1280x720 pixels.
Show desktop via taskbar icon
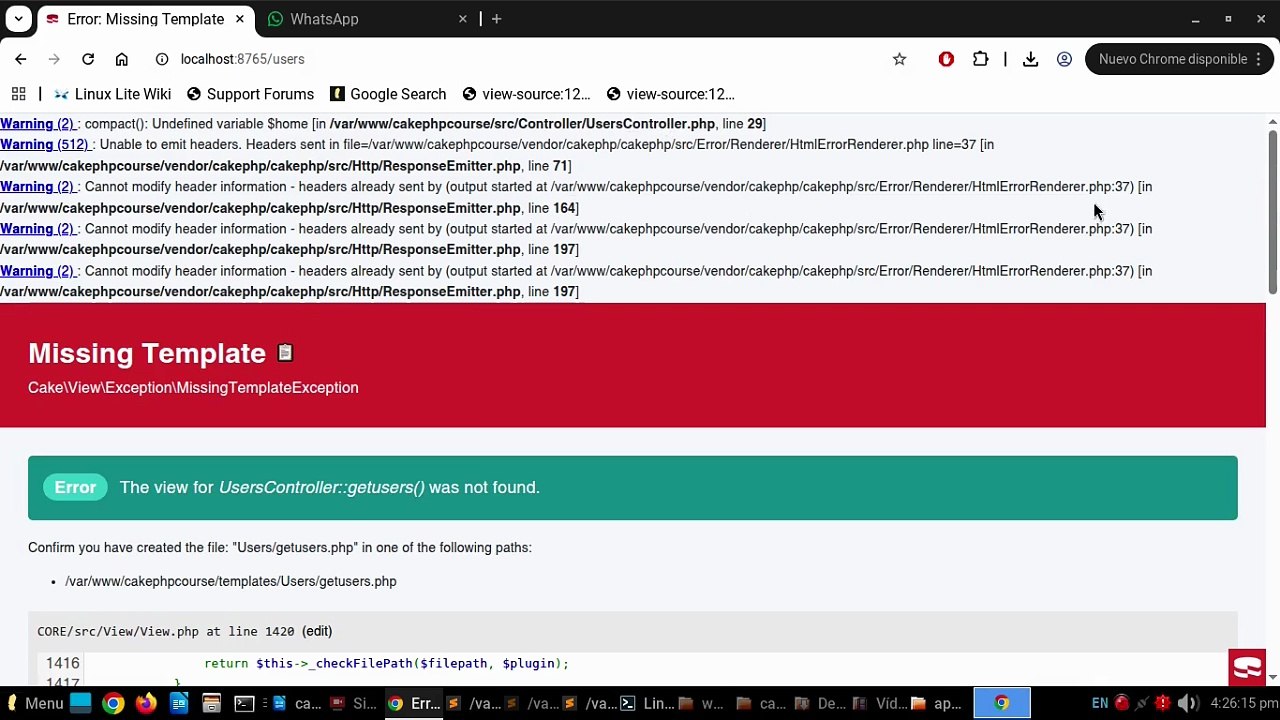coord(80,703)
